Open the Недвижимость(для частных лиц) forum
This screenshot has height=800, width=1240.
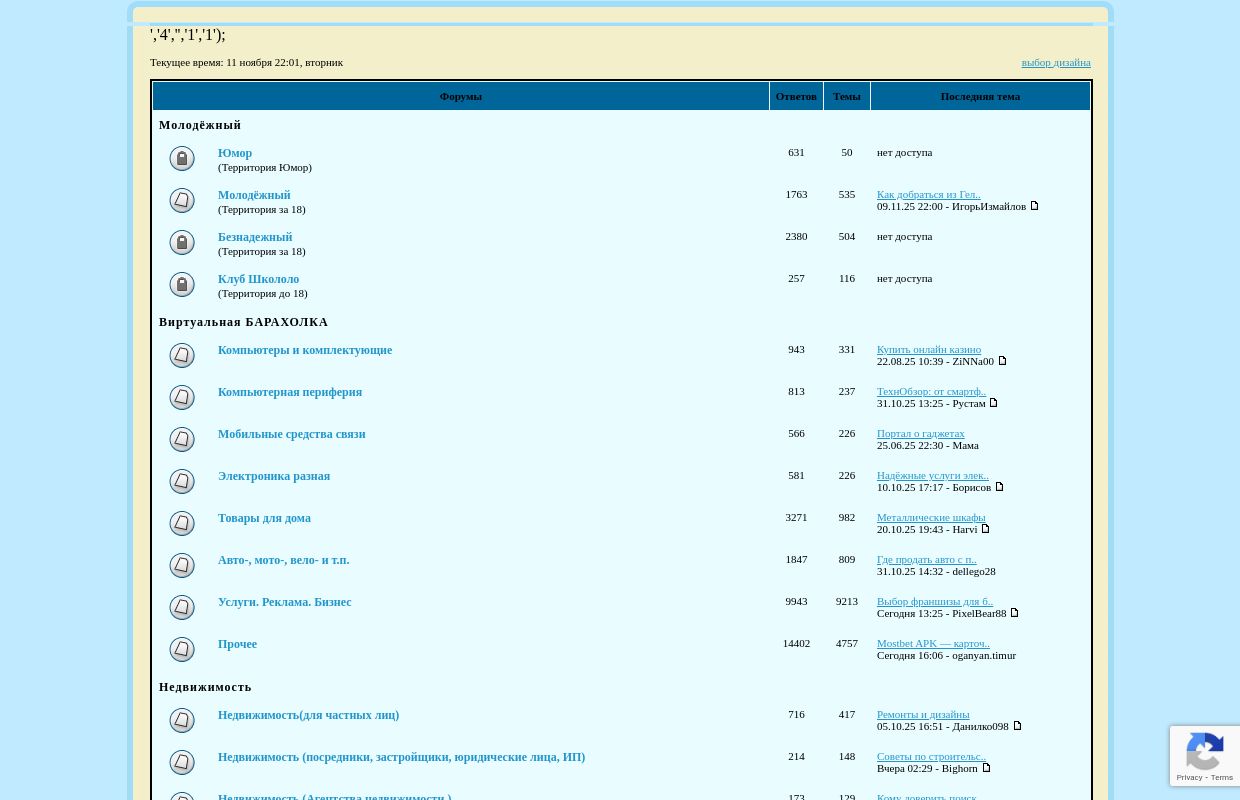[308, 715]
